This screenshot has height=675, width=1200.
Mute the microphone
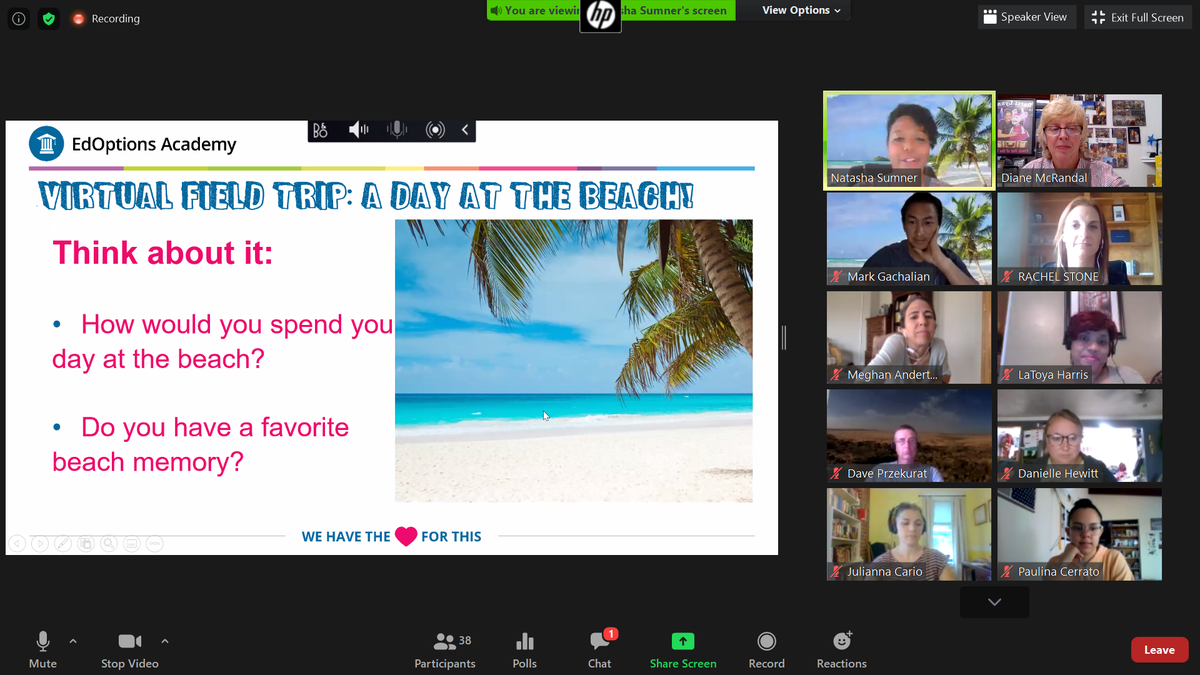[x=43, y=650]
